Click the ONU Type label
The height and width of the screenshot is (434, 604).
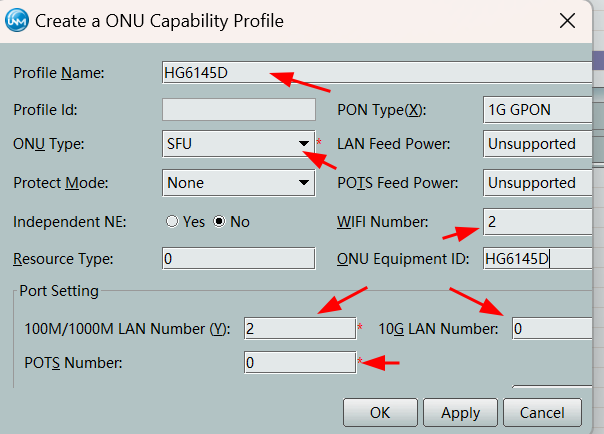coord(49,144)
